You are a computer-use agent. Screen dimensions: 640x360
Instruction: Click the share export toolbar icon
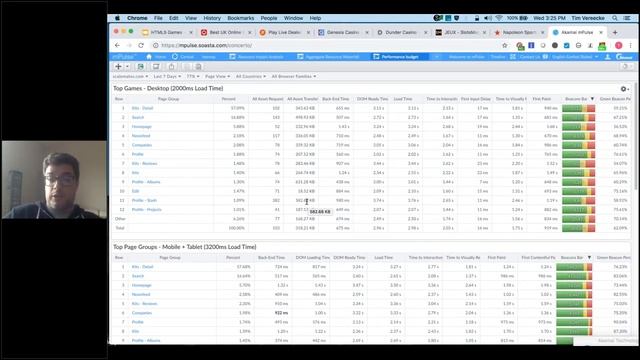pos(171,67)
